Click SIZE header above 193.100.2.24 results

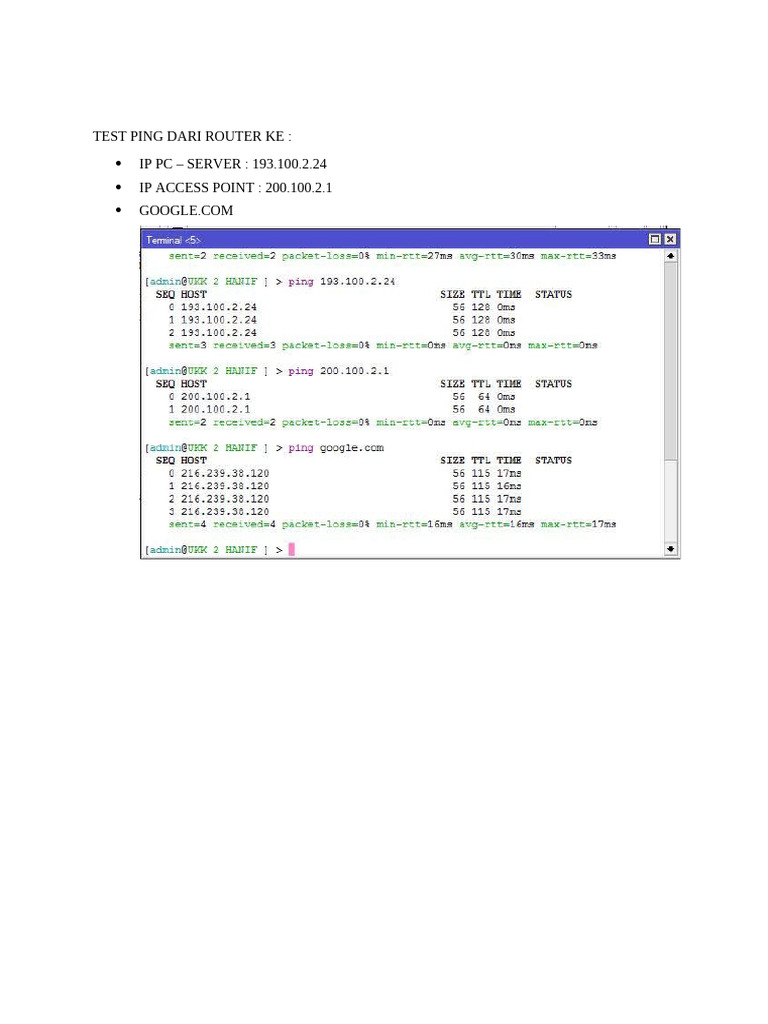pos(453,295)
